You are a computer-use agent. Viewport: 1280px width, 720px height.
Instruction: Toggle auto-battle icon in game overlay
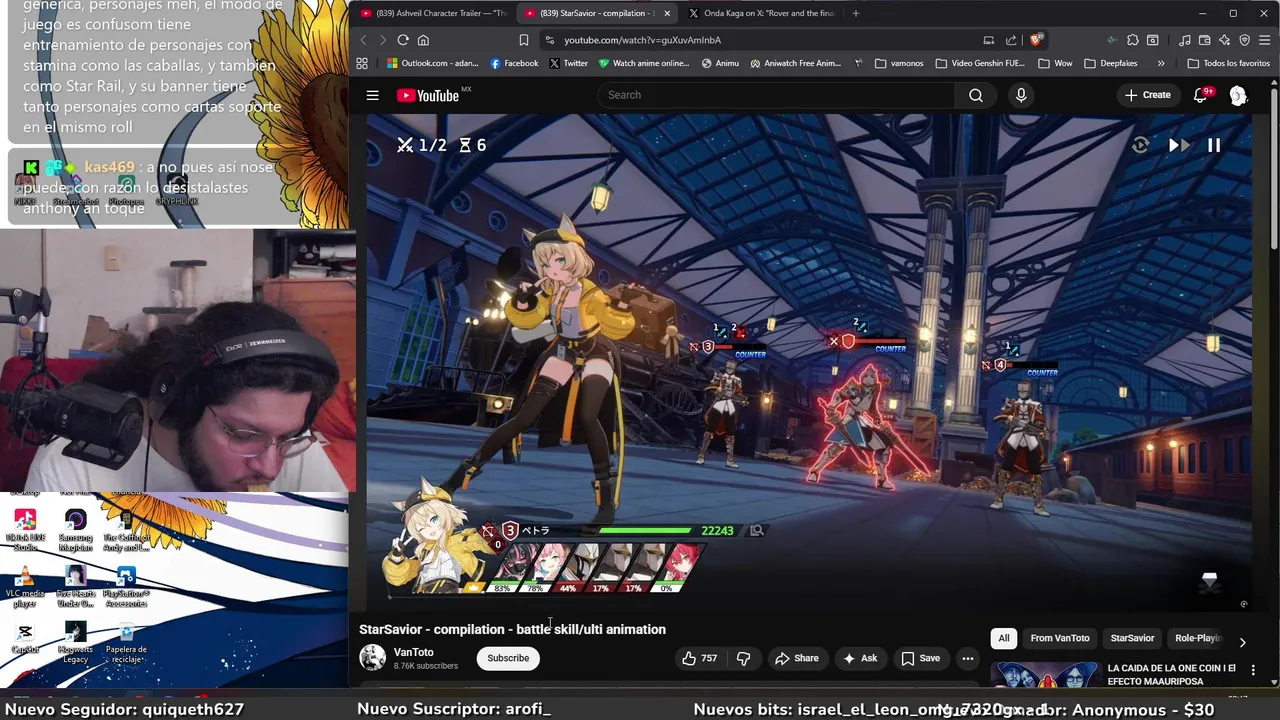point(1141,145)
